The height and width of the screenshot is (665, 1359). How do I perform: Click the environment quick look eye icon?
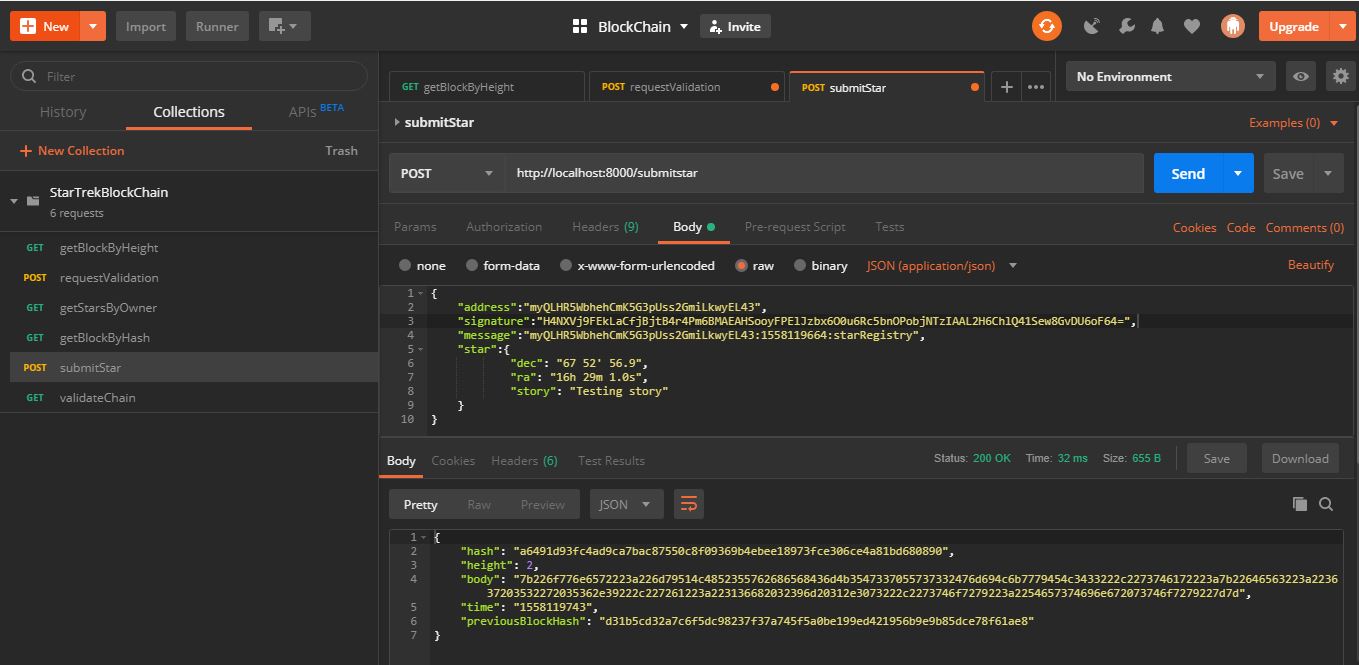tap(1300, 77)
